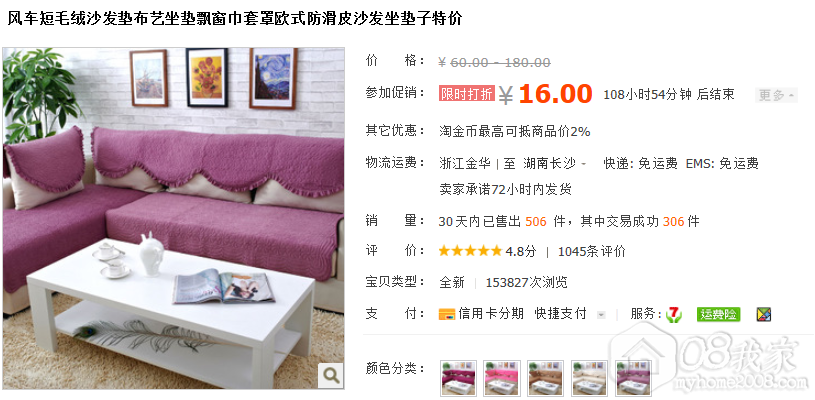Select the pink sofa color swatch
This screenshot has width=815, height=400.
coord(502,378)
